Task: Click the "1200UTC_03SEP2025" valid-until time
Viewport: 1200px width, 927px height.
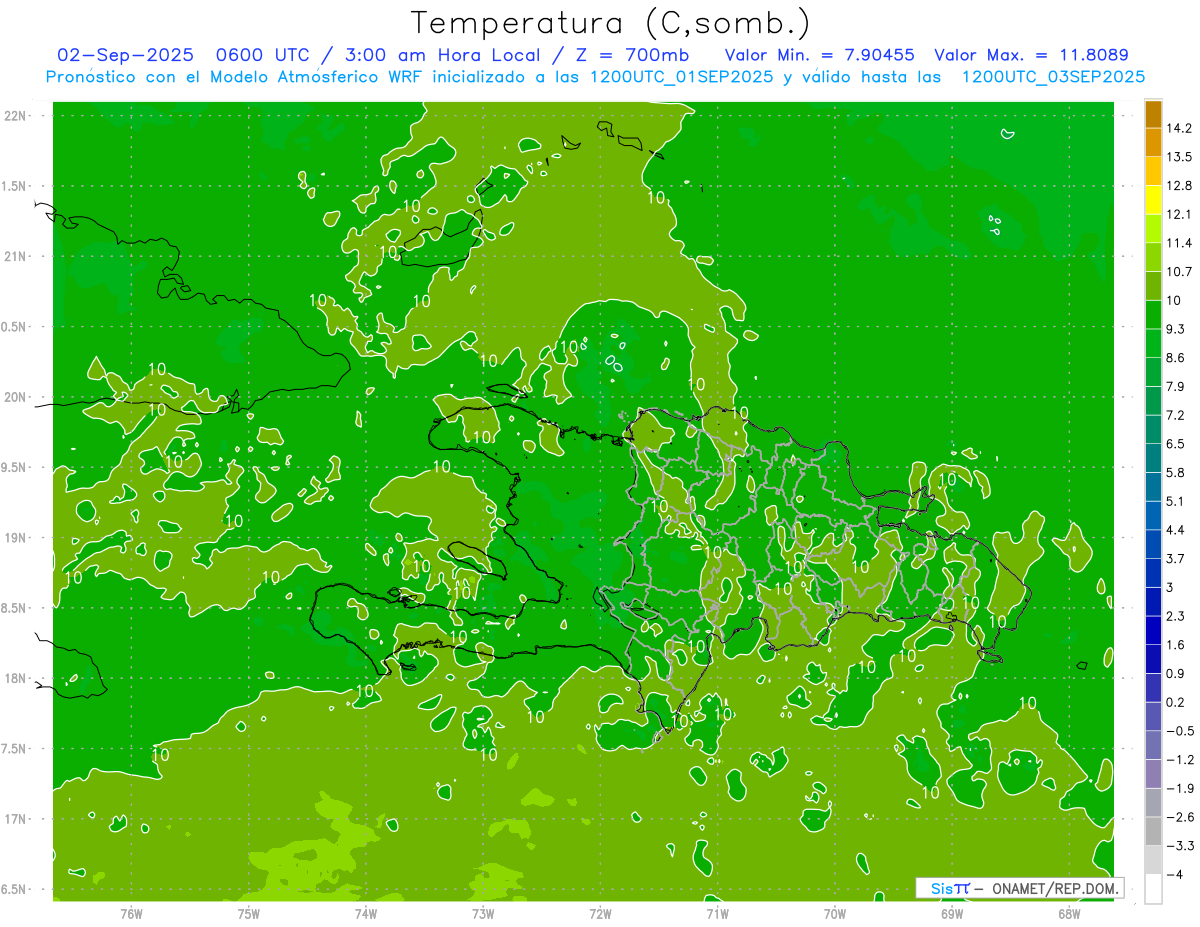Action: pyautogui.click(x=1053, y=77)
